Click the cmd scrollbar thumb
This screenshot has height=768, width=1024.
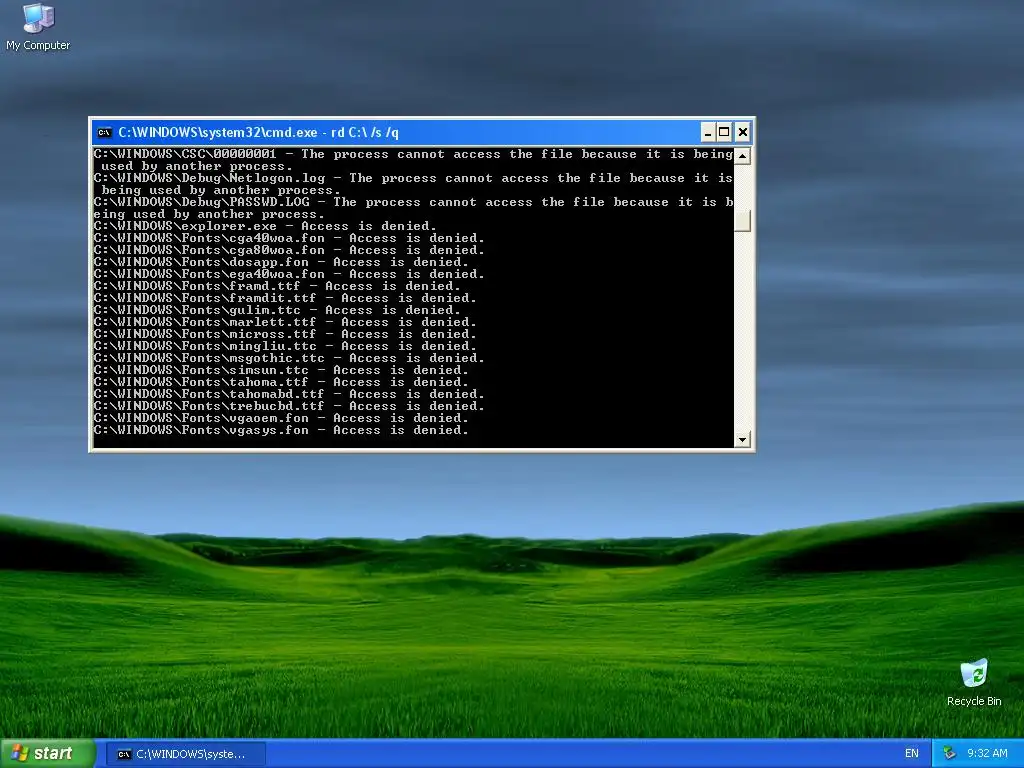[742, 221]
